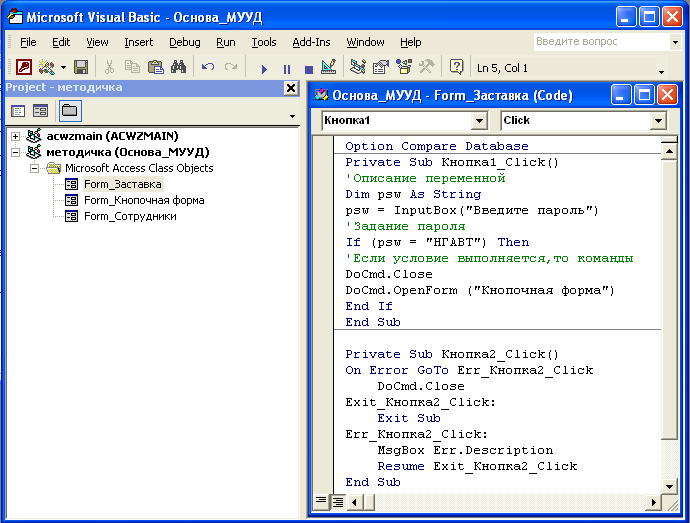
Task: Click the Find binoculars icon
Action: point(178,67)
